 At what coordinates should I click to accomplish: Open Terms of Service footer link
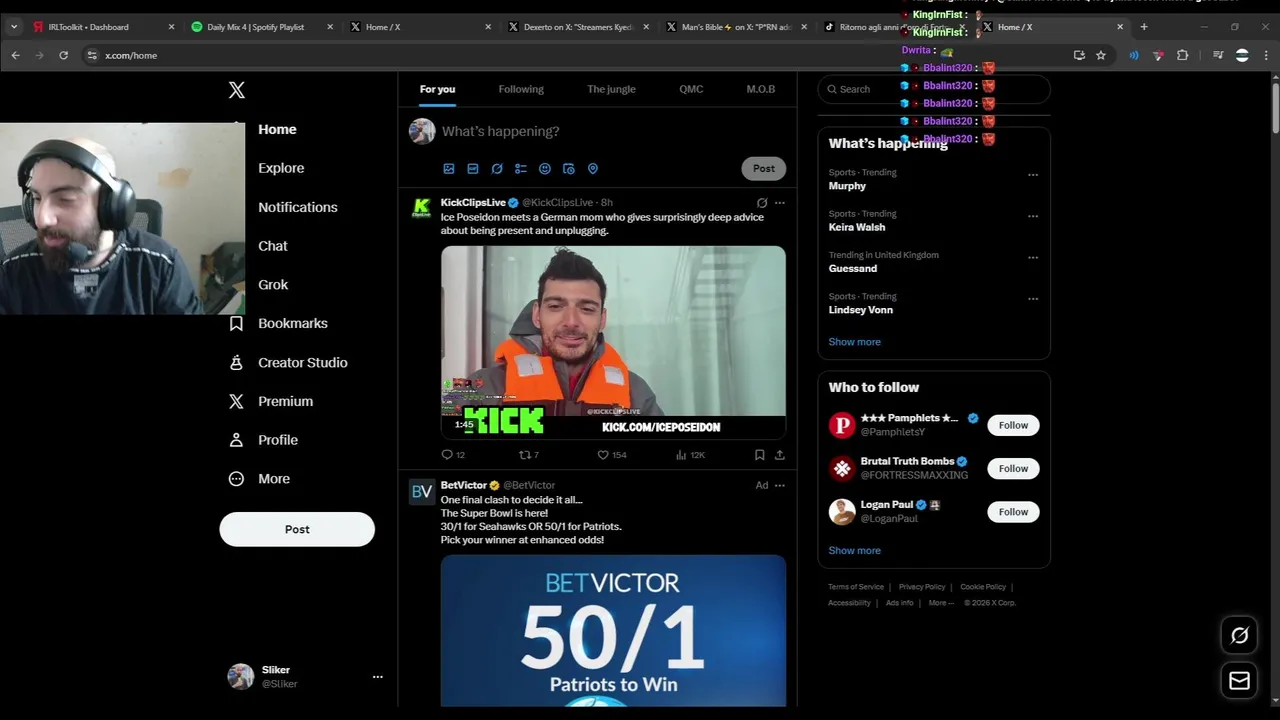coord(856,587)
